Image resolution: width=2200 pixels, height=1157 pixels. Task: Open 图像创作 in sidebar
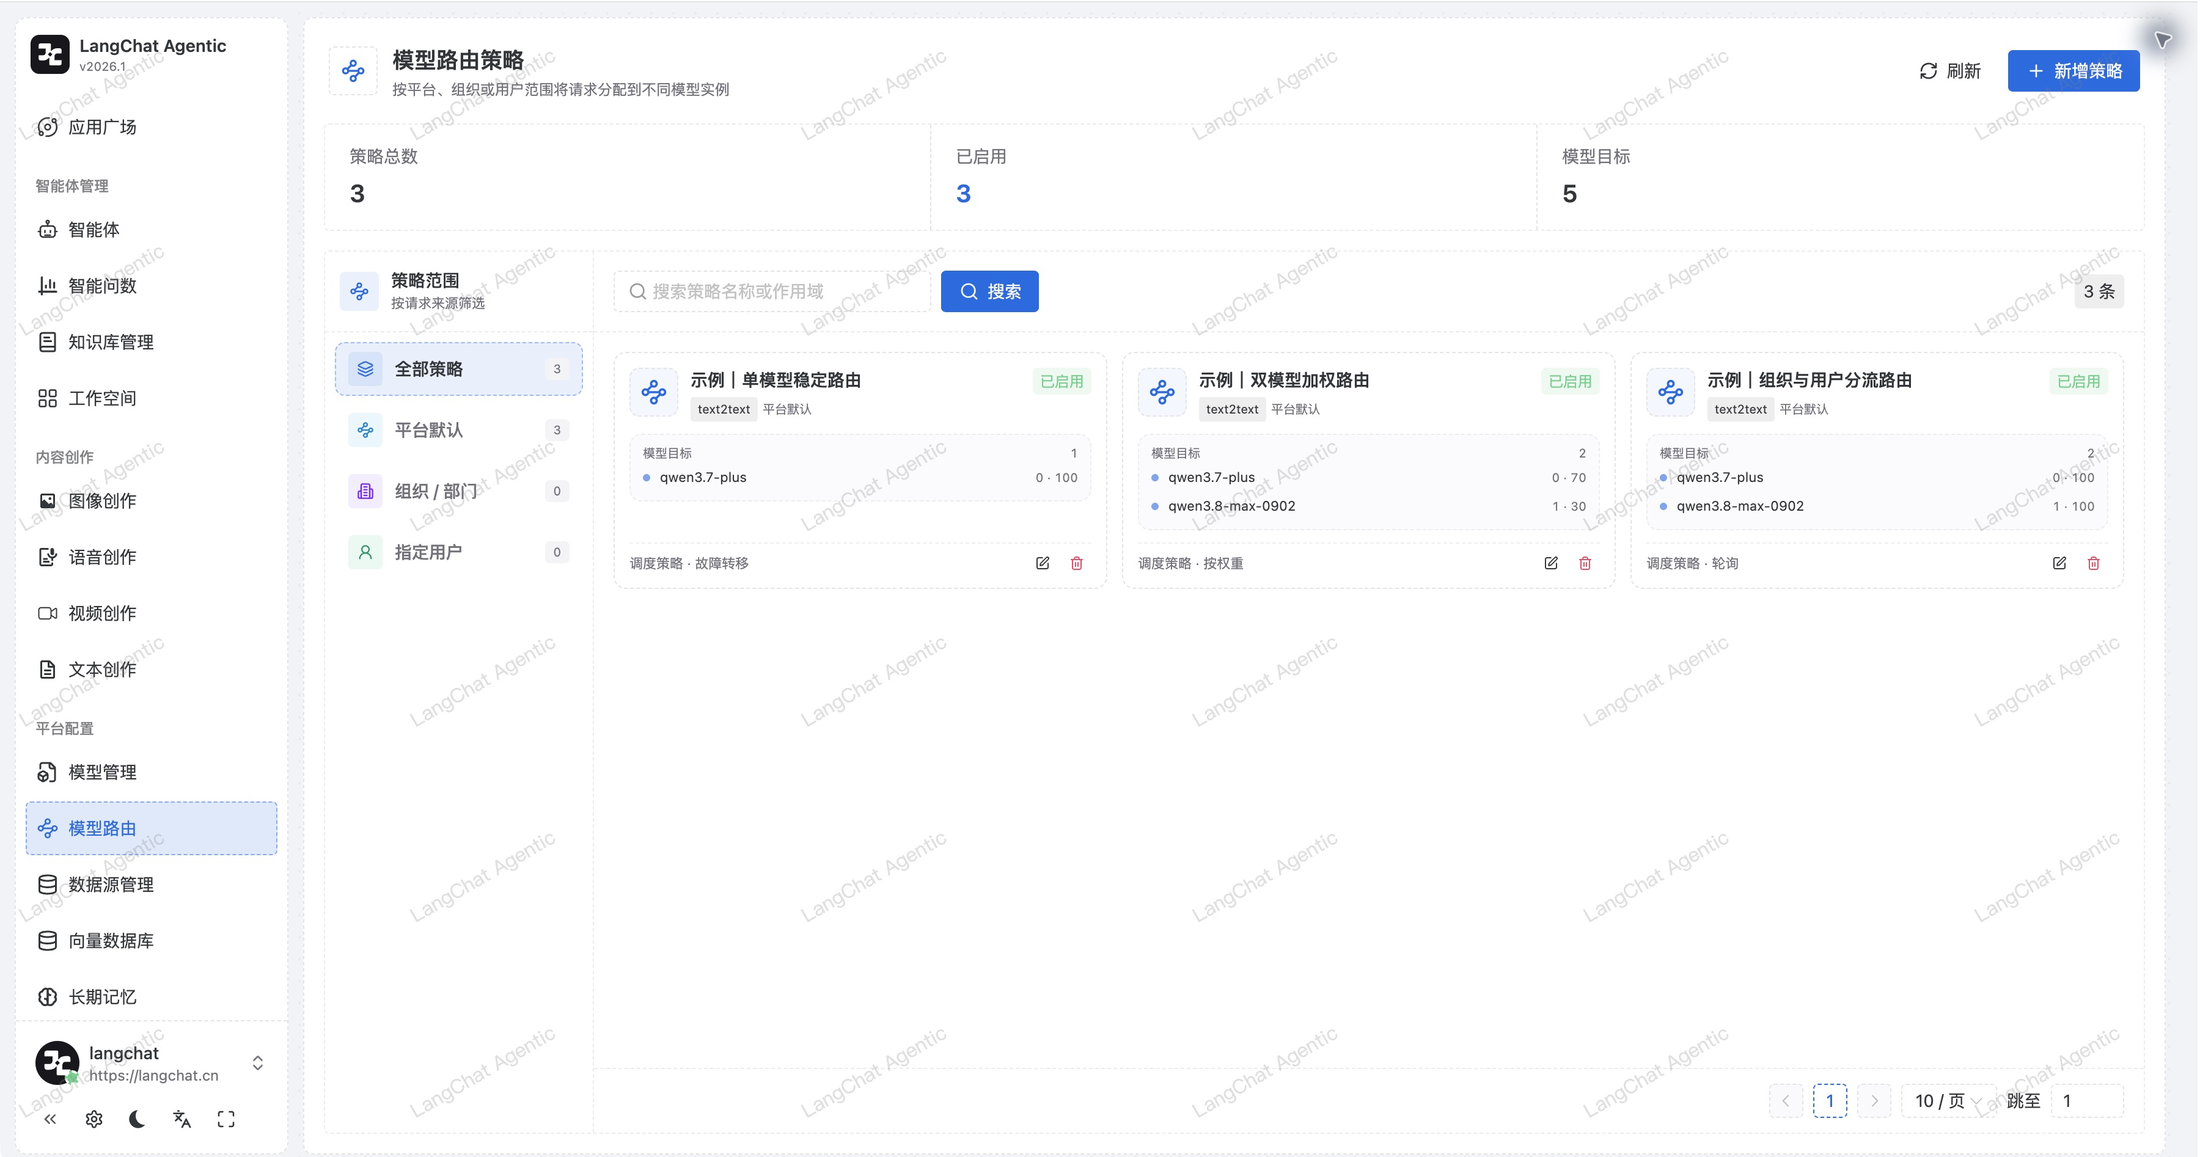[x=151, y=501]
